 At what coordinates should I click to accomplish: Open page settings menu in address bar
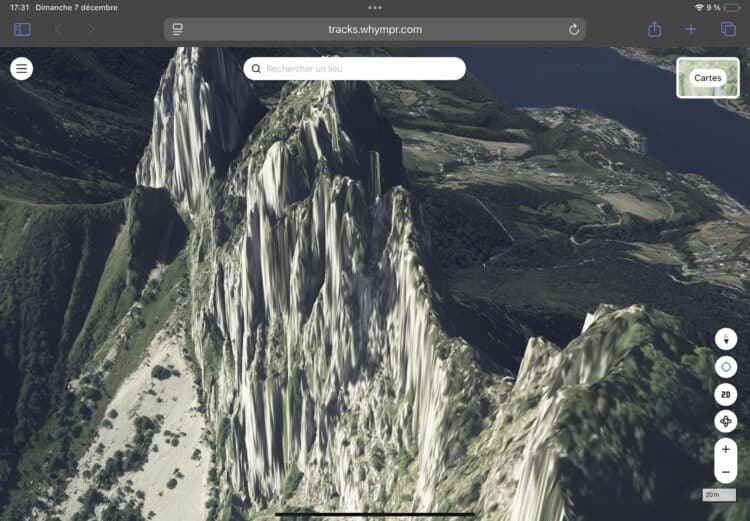pos(178,30)
